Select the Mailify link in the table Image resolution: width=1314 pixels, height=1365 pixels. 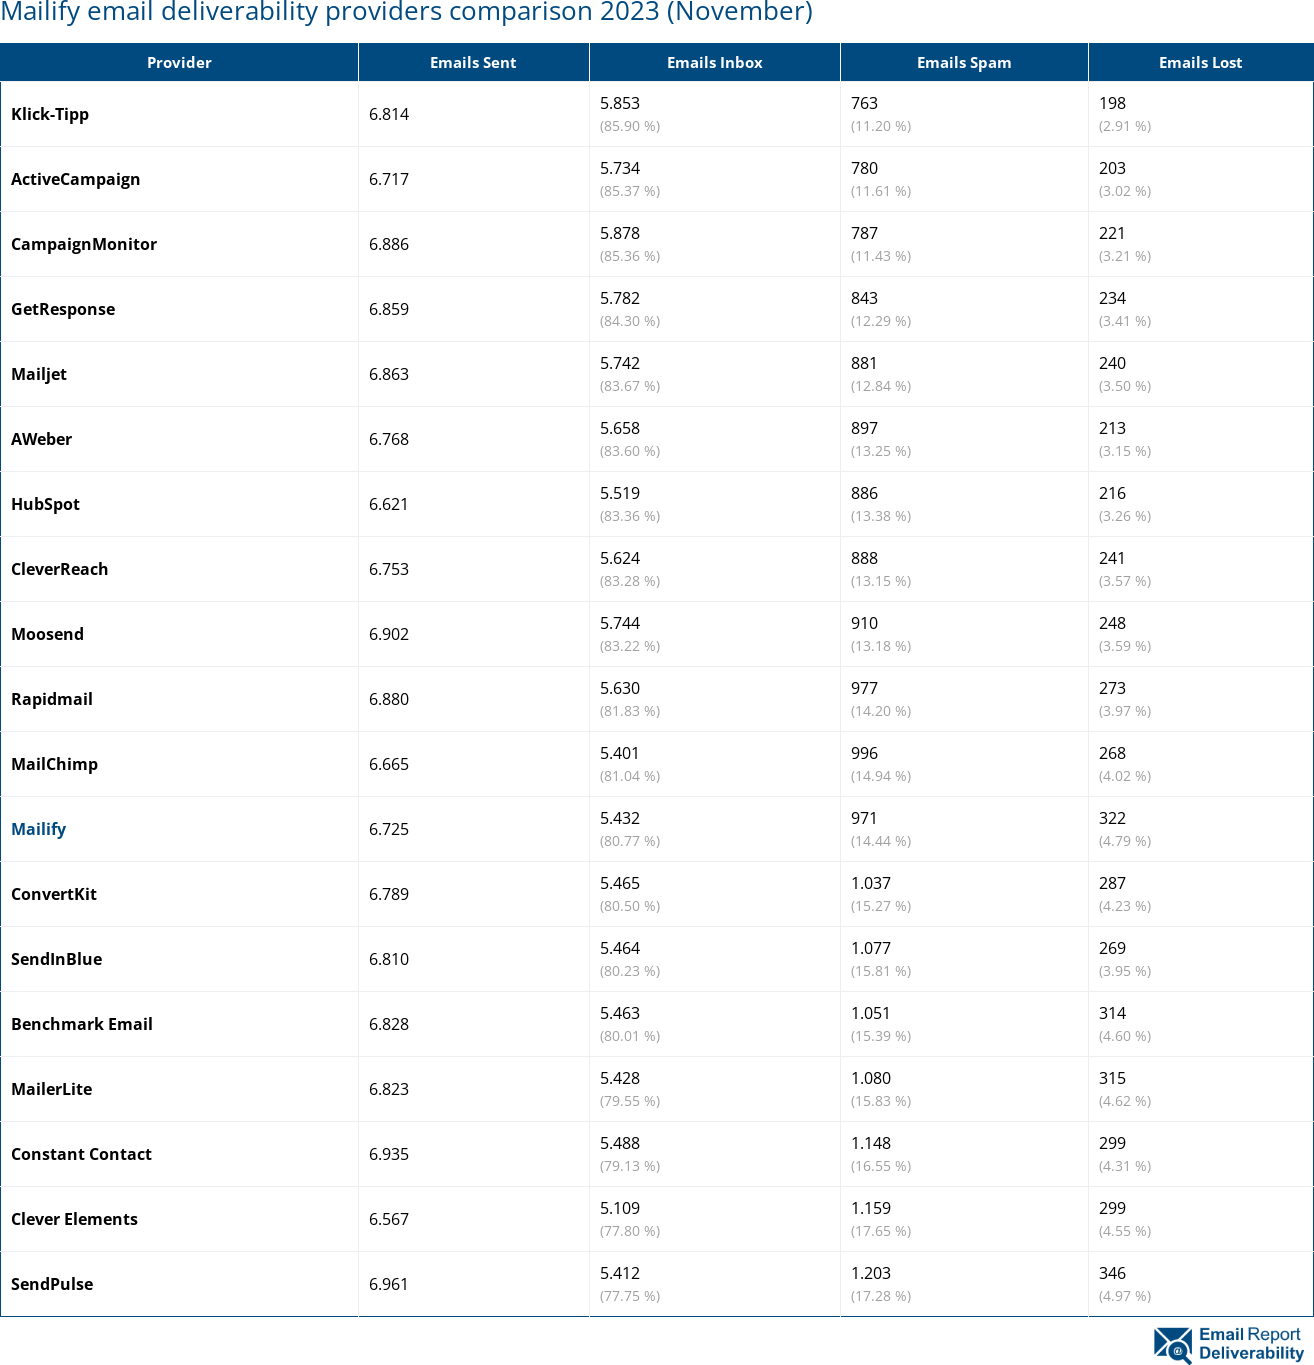coord(38,829)
